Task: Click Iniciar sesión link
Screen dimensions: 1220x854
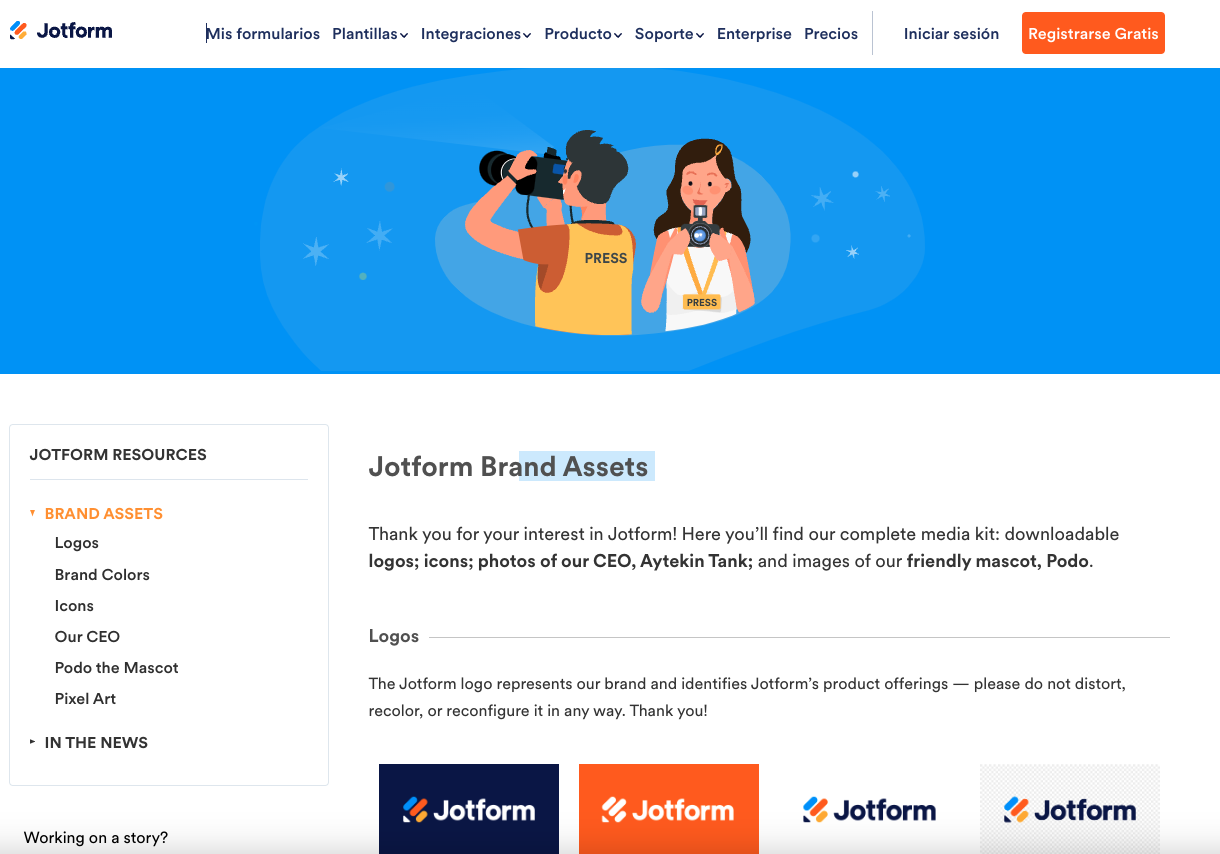Action: tap(951, 34)
